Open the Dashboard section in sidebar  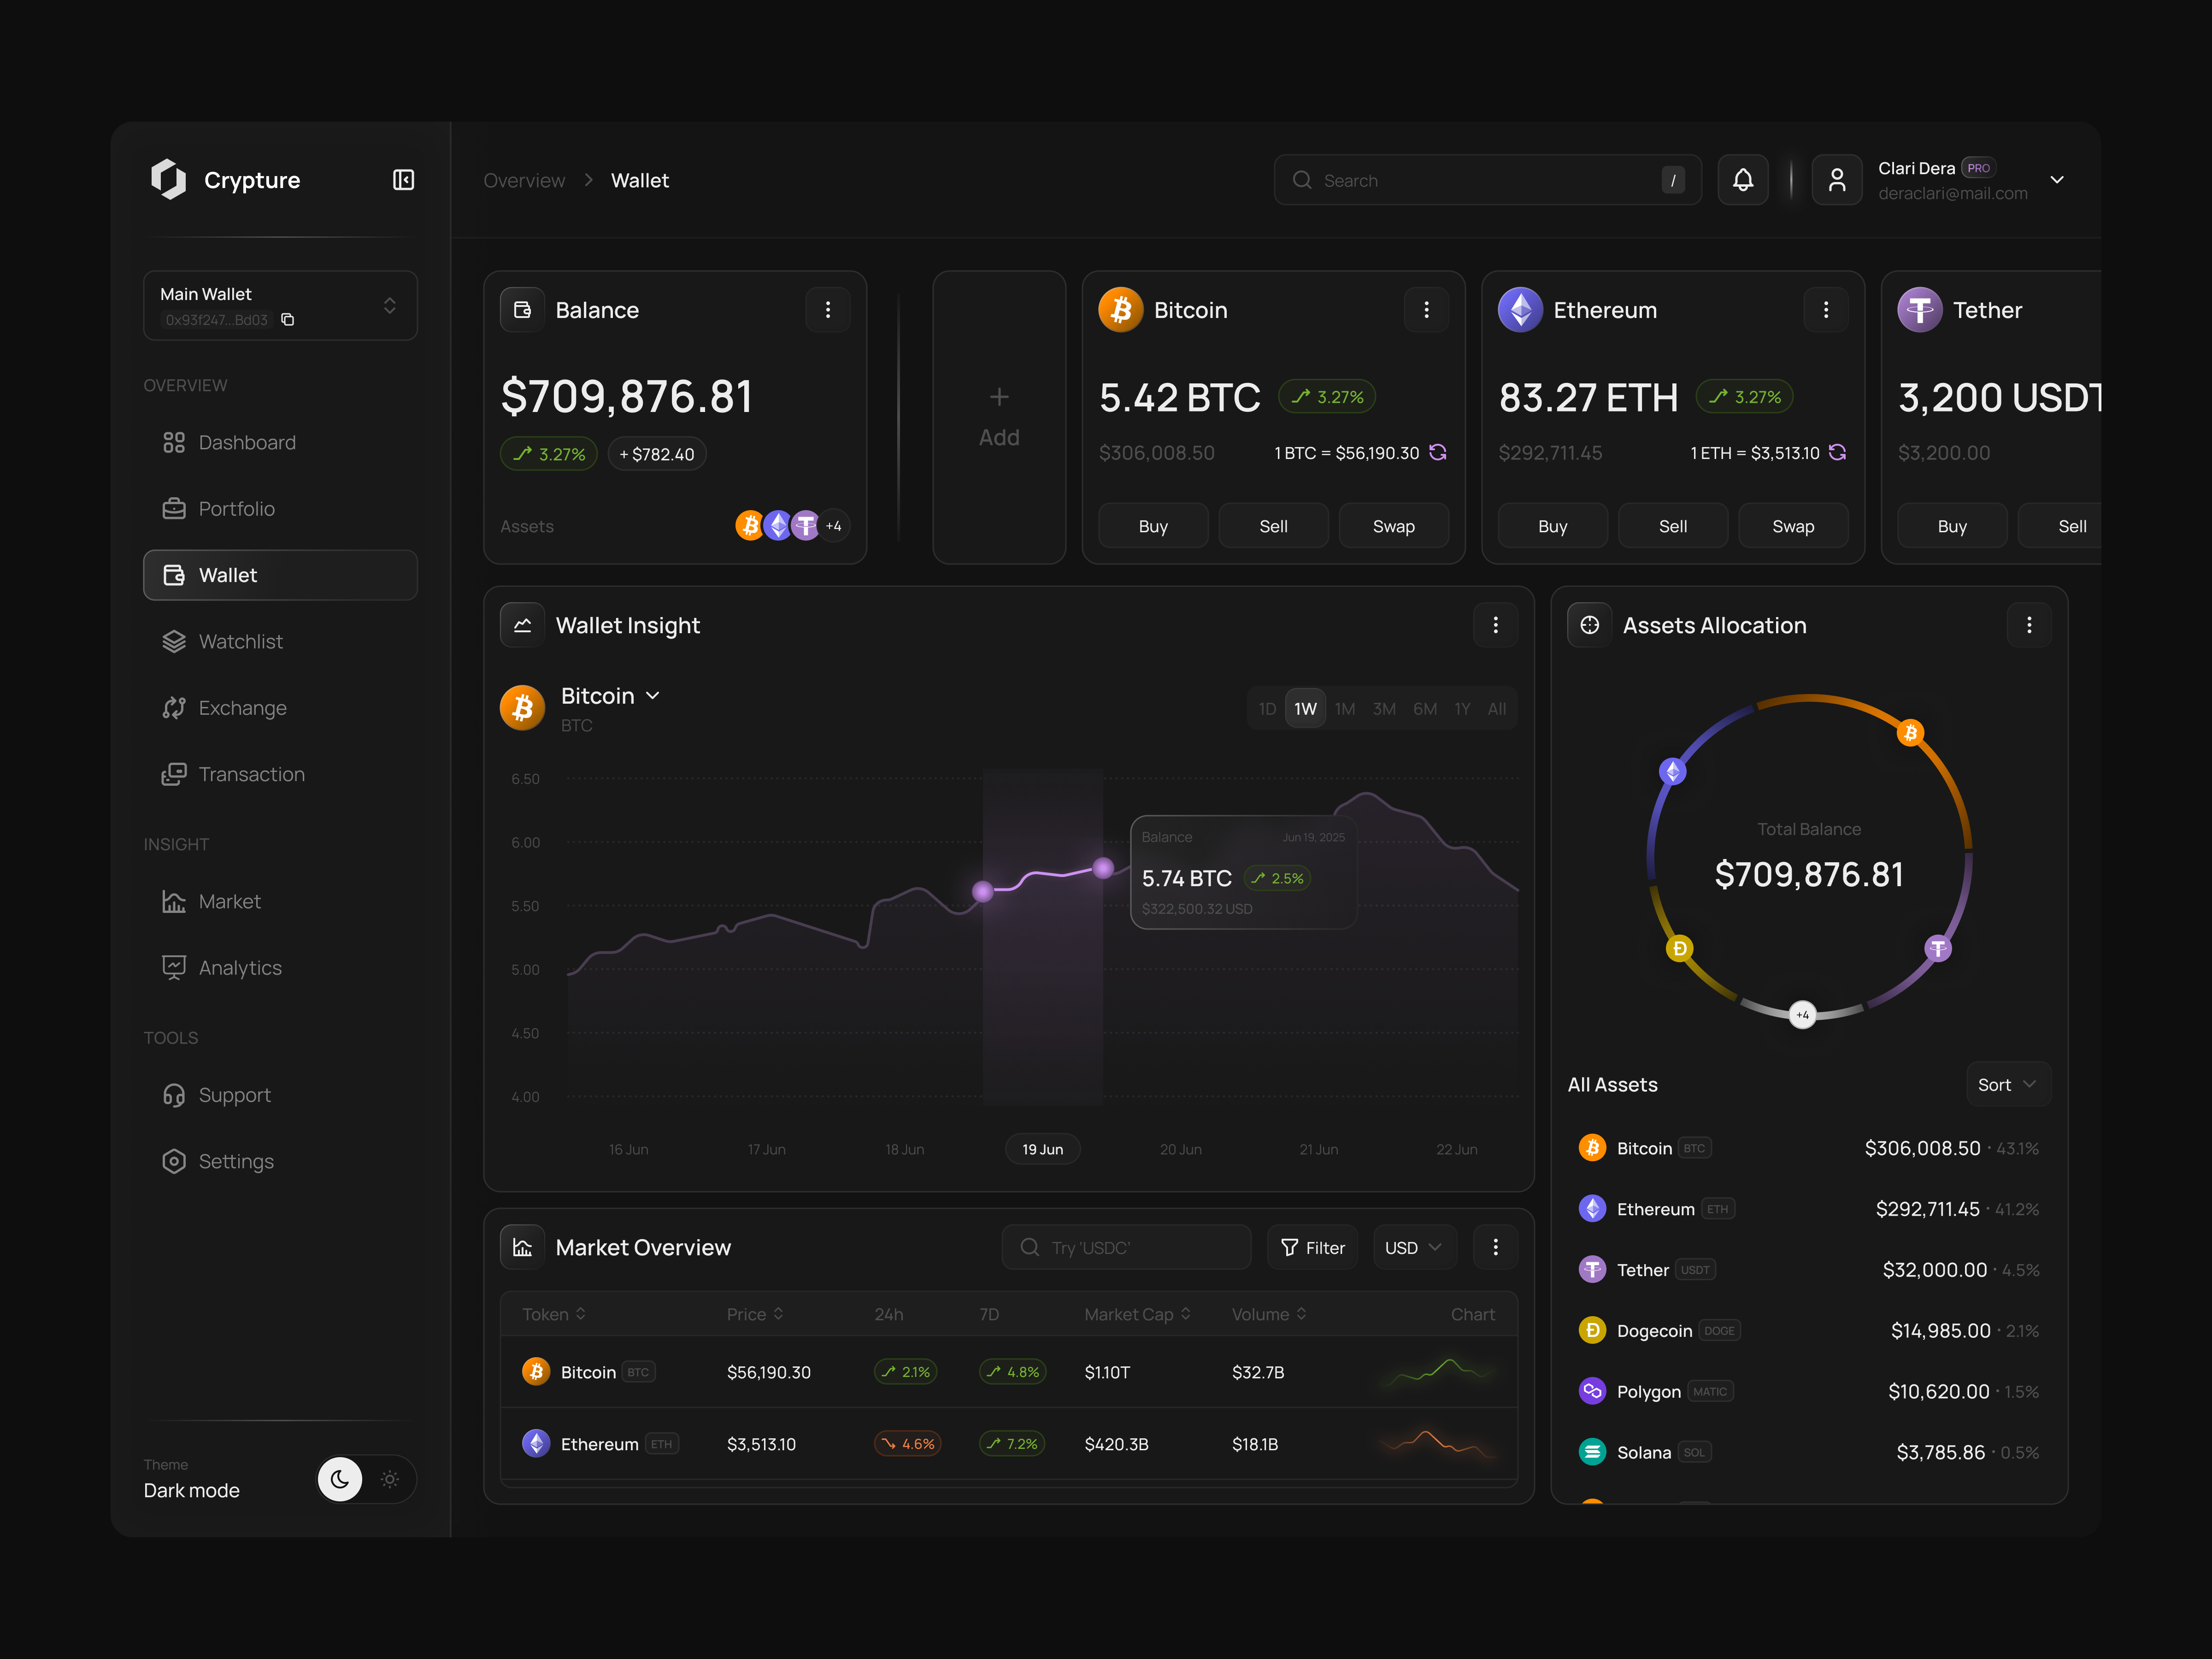point(247,442)
